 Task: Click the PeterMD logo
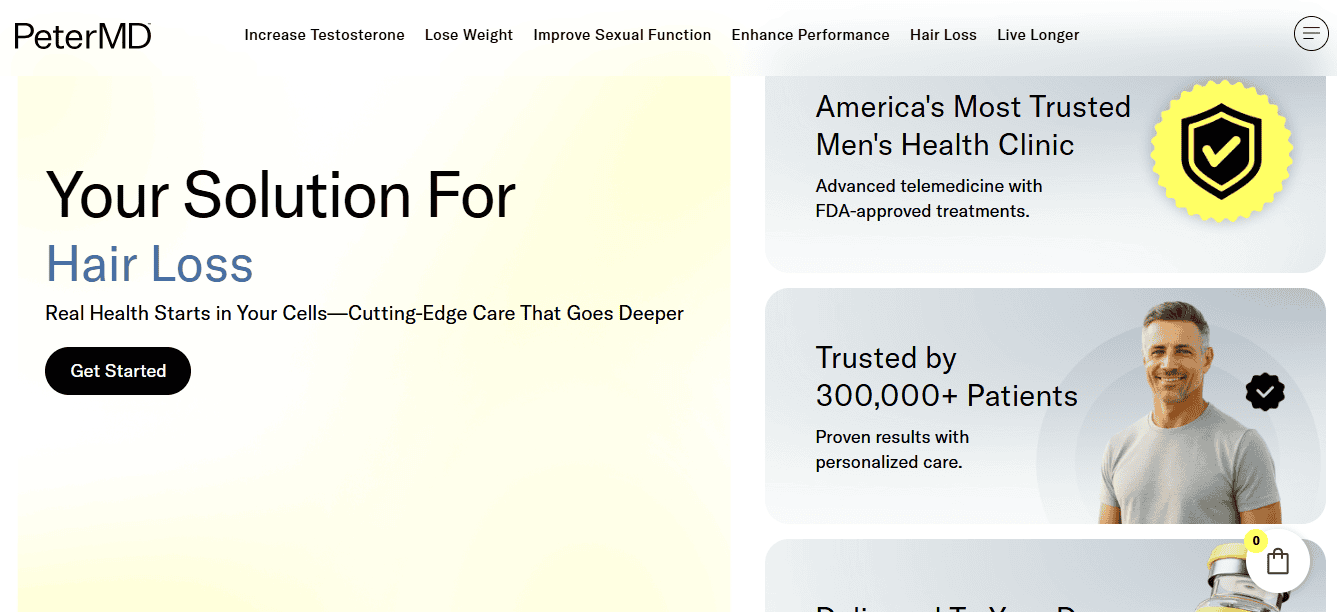tap(82, 34)
